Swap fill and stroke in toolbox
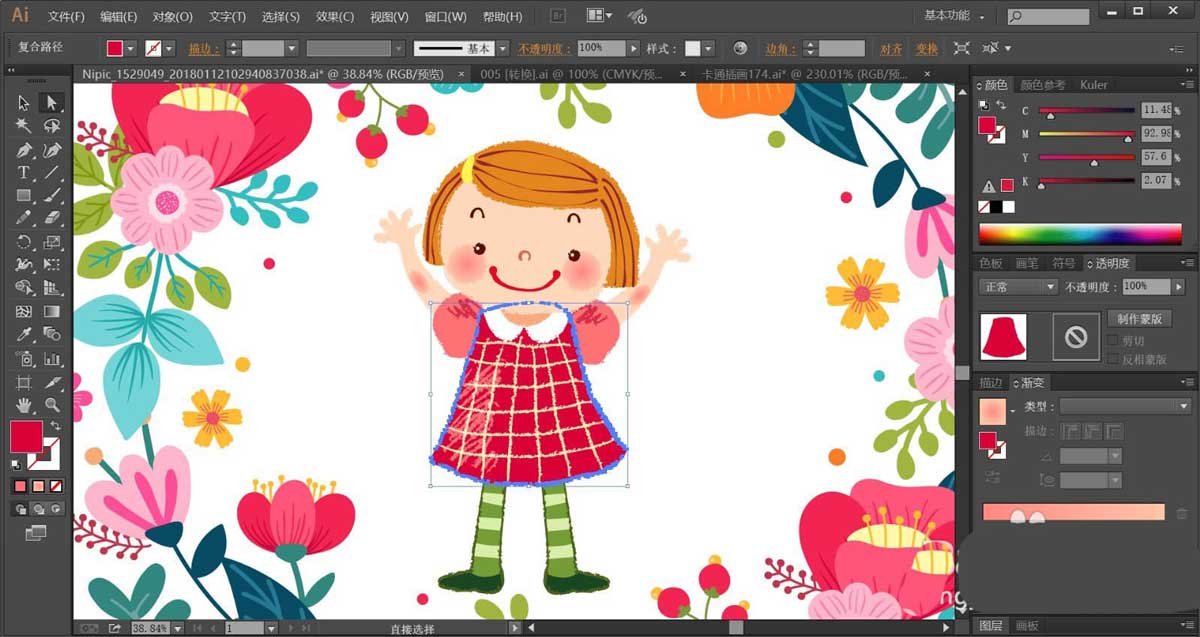The width and height of the screenshot is (1200, 637). pos(56,427)
